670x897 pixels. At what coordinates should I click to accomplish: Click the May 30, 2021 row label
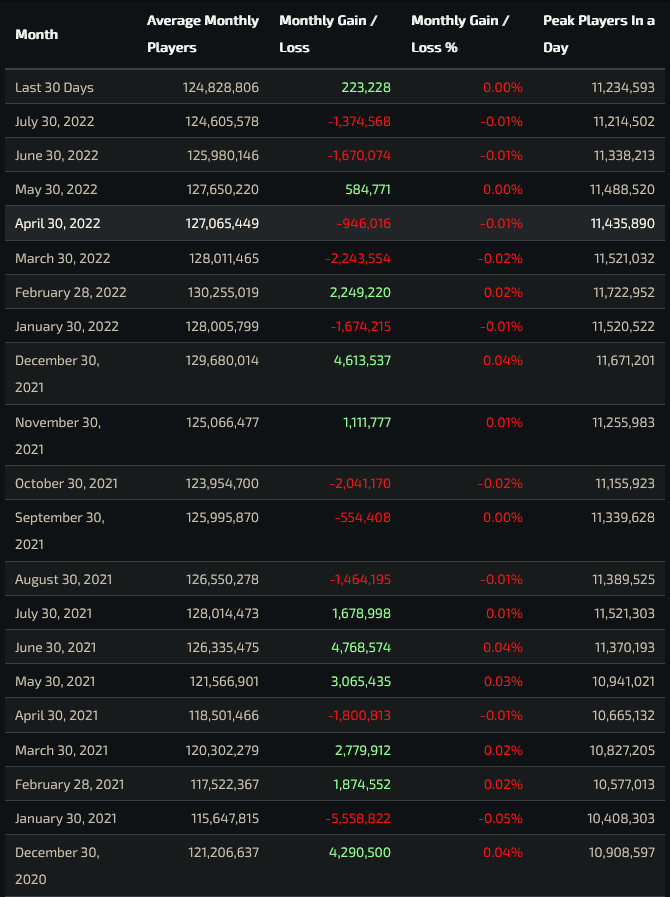pos(56,681)
